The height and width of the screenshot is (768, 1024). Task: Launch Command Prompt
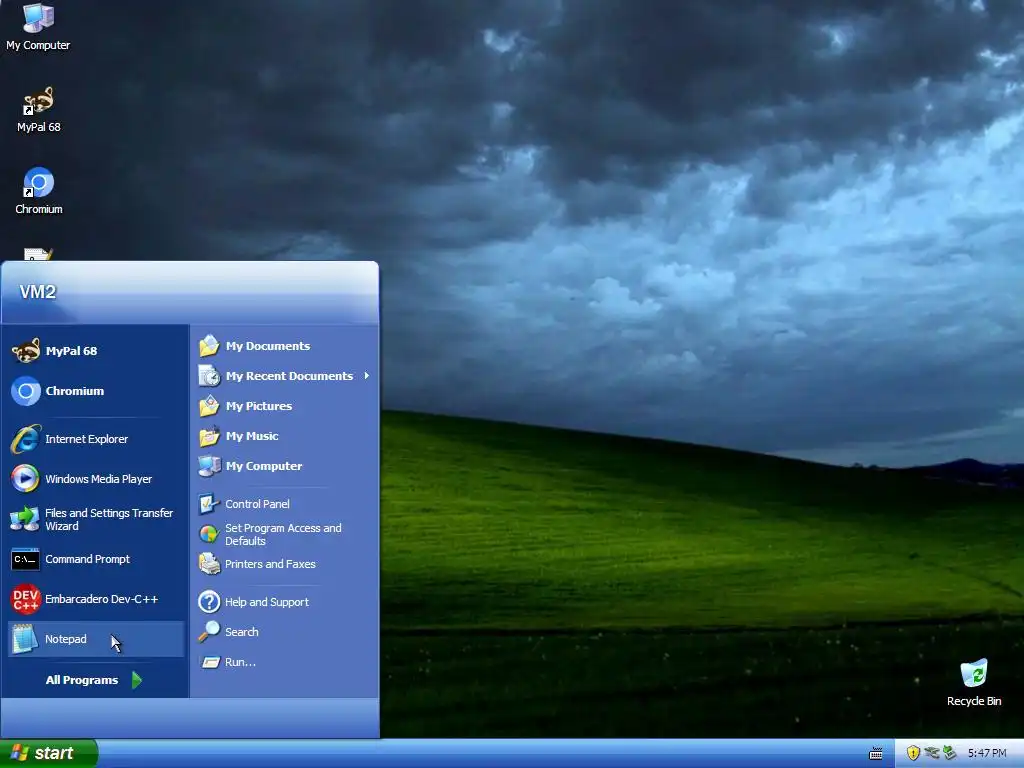[x=95, y=559]
